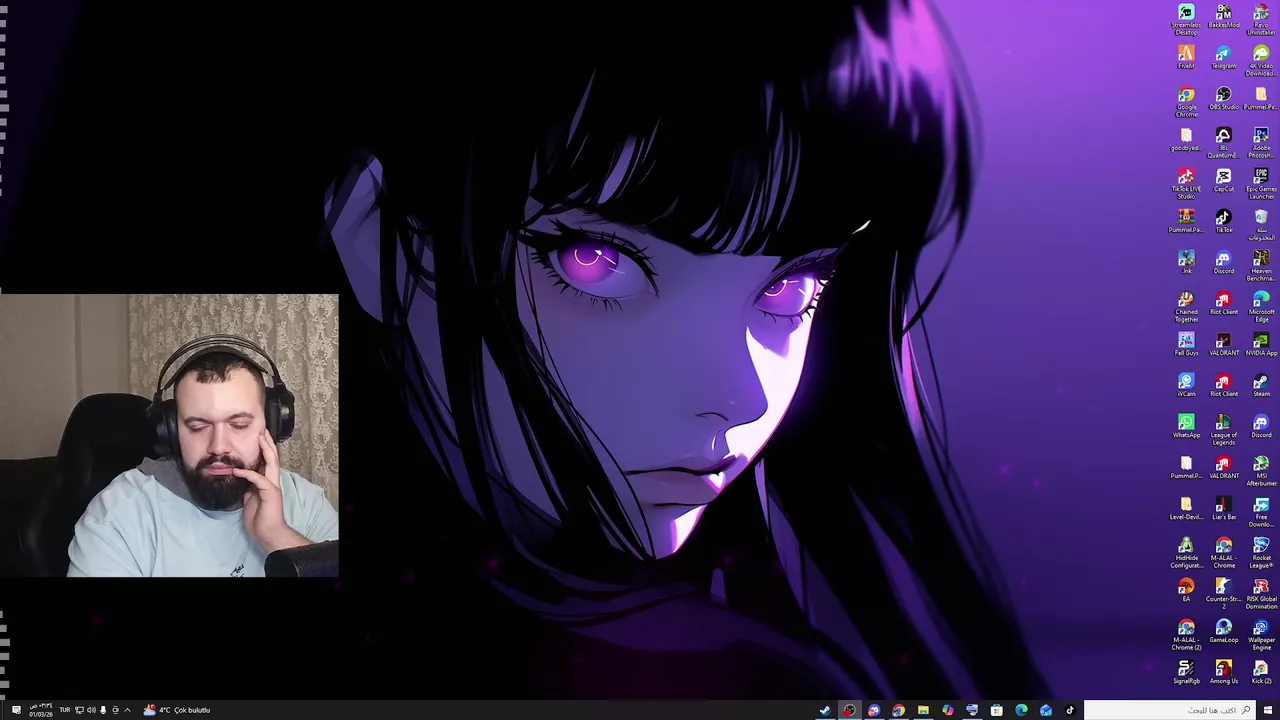The image size is (1280, 720).
Task: Open the FiveM desktop shortcut
Action: 1186,57
